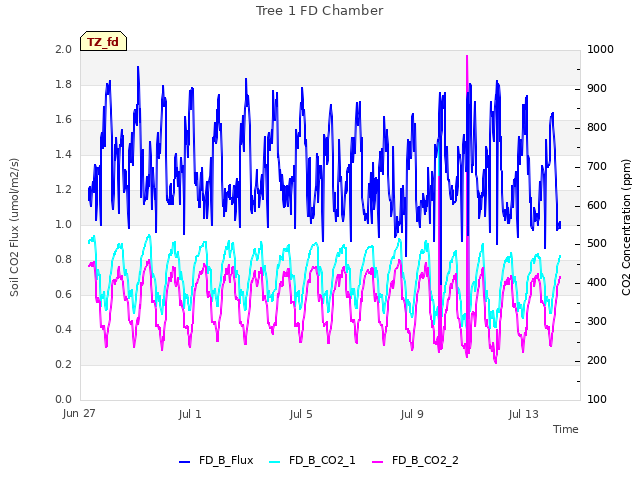640x480 pixels.
Task: Click the Time axis label
Action: 566,429
